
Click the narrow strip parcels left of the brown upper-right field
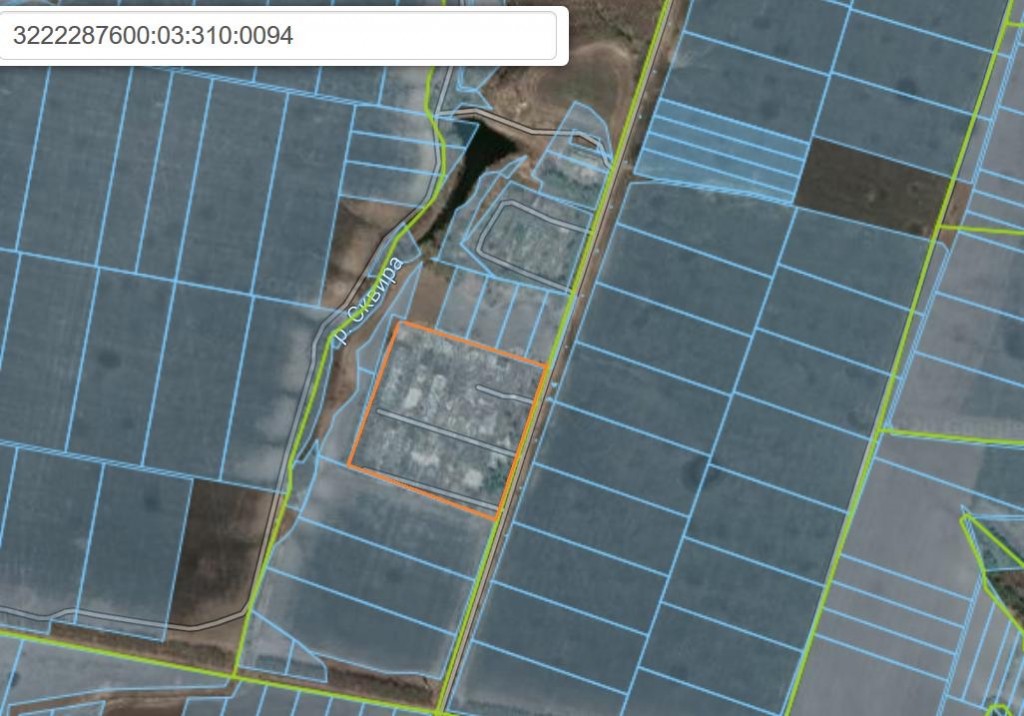pyautogui.click(x=720, y=150)
